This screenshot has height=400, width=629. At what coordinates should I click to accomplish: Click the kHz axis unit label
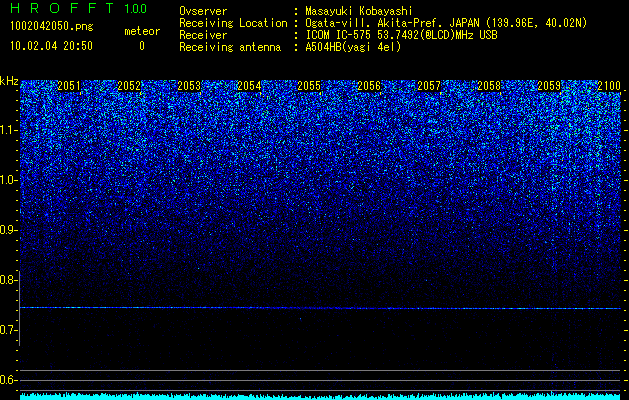tap(9, 81)
